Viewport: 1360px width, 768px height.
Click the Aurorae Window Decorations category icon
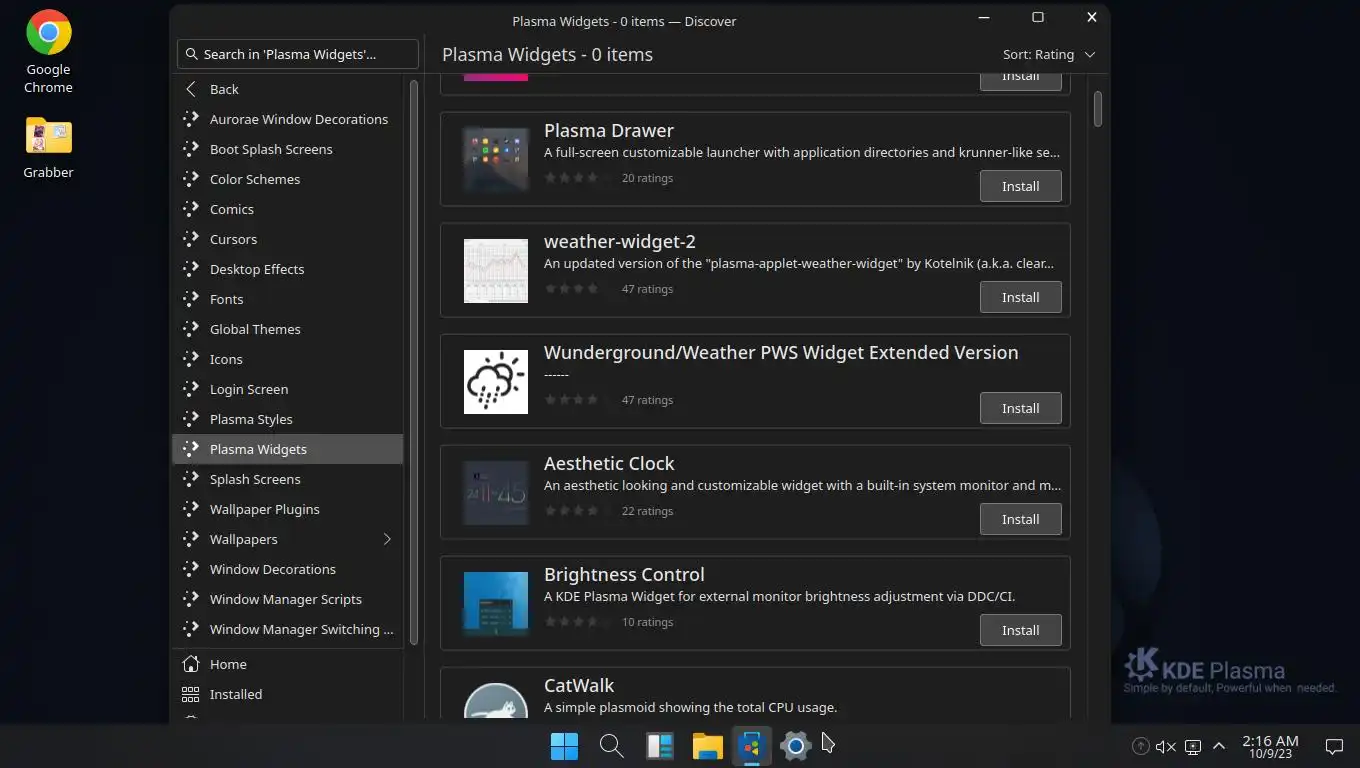pyautogui.click(x=191, y=119)
